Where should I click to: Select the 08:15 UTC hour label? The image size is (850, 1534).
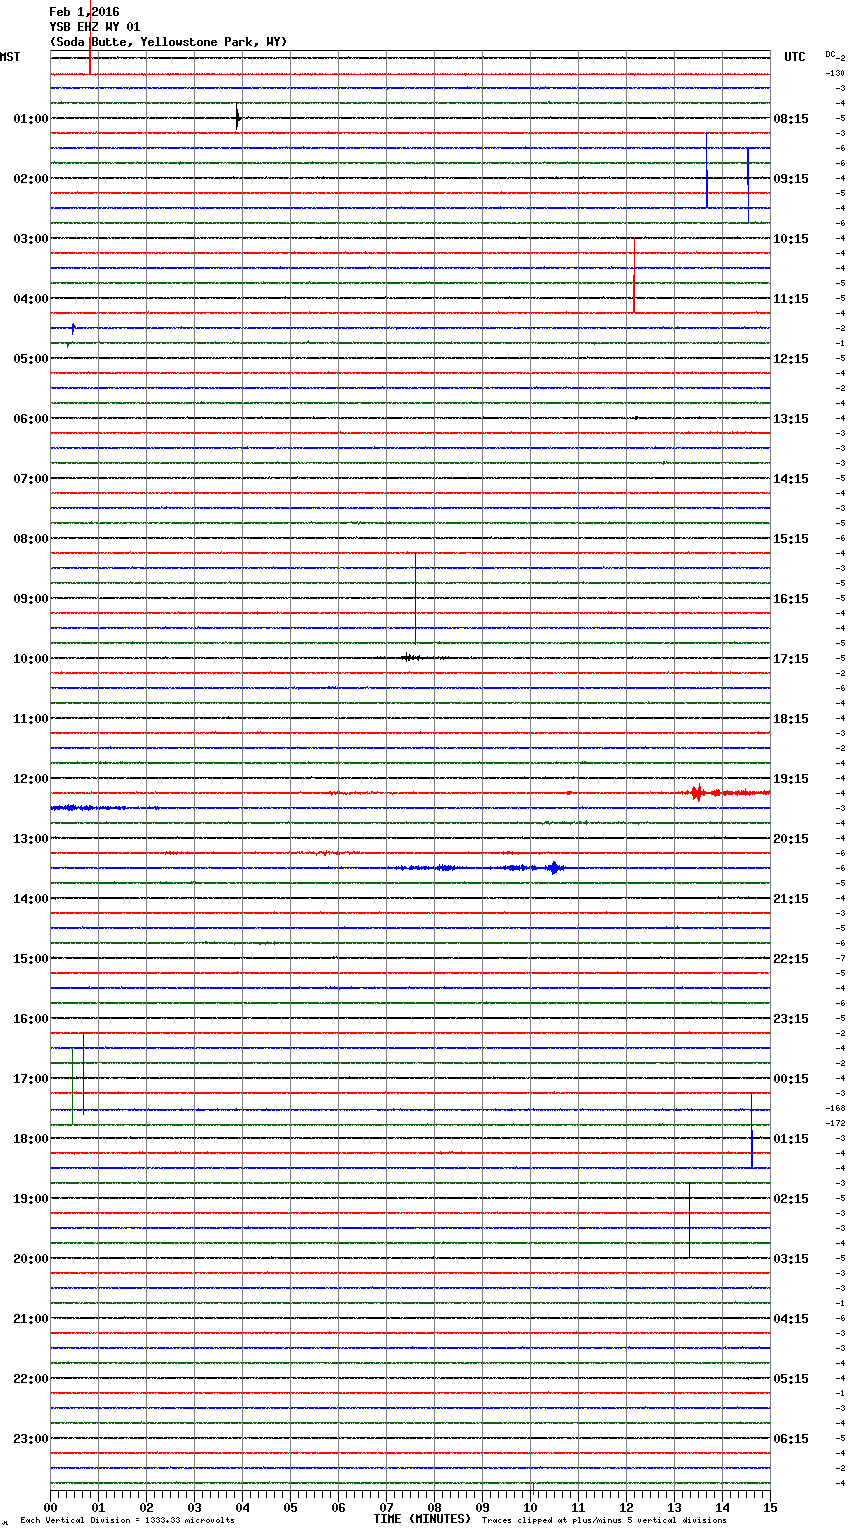coord(791,119)
